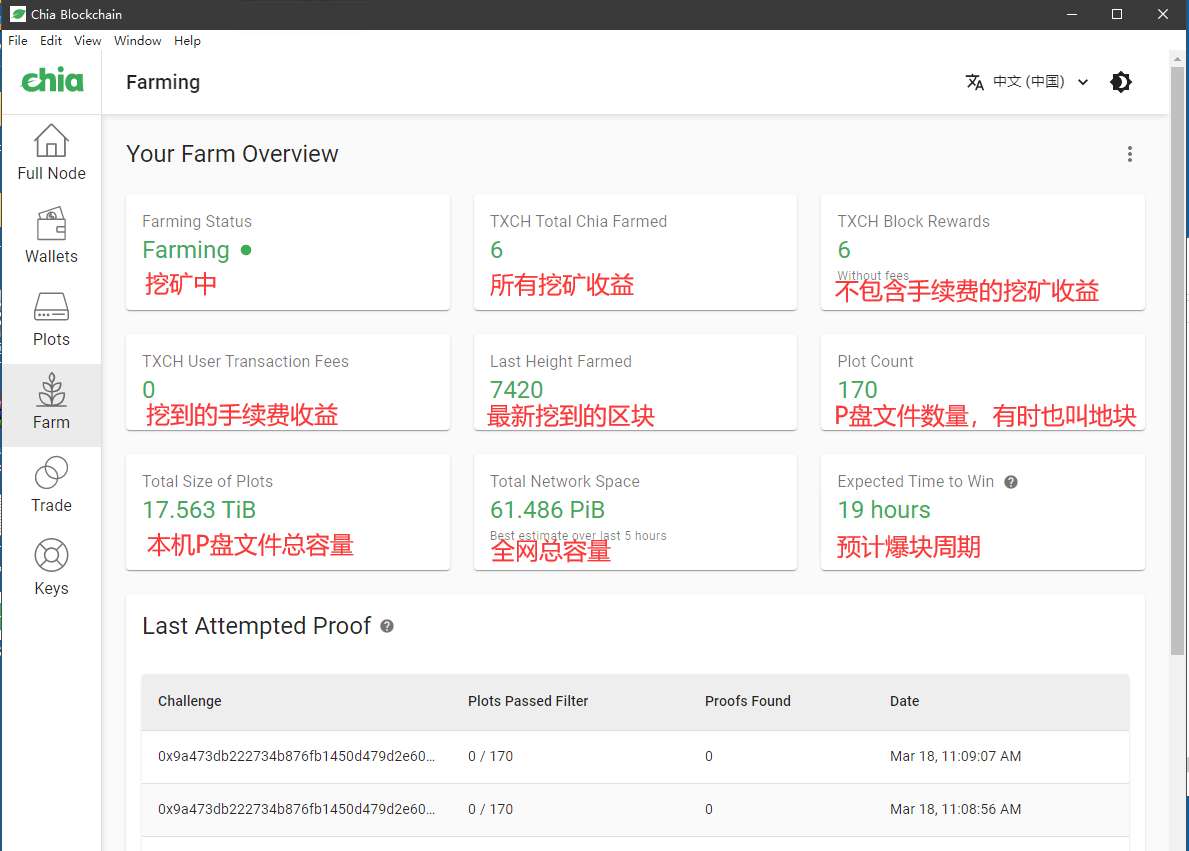Click the first challenge hash link
The height and width of the screenshot is (851, 1189).
click(295, 756)
